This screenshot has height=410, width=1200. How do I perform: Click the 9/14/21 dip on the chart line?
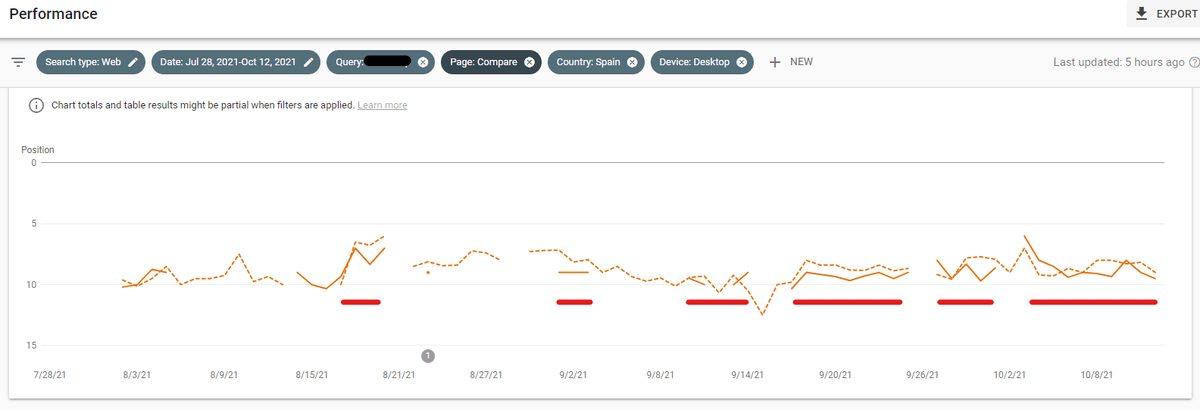(x=762, y=314)
